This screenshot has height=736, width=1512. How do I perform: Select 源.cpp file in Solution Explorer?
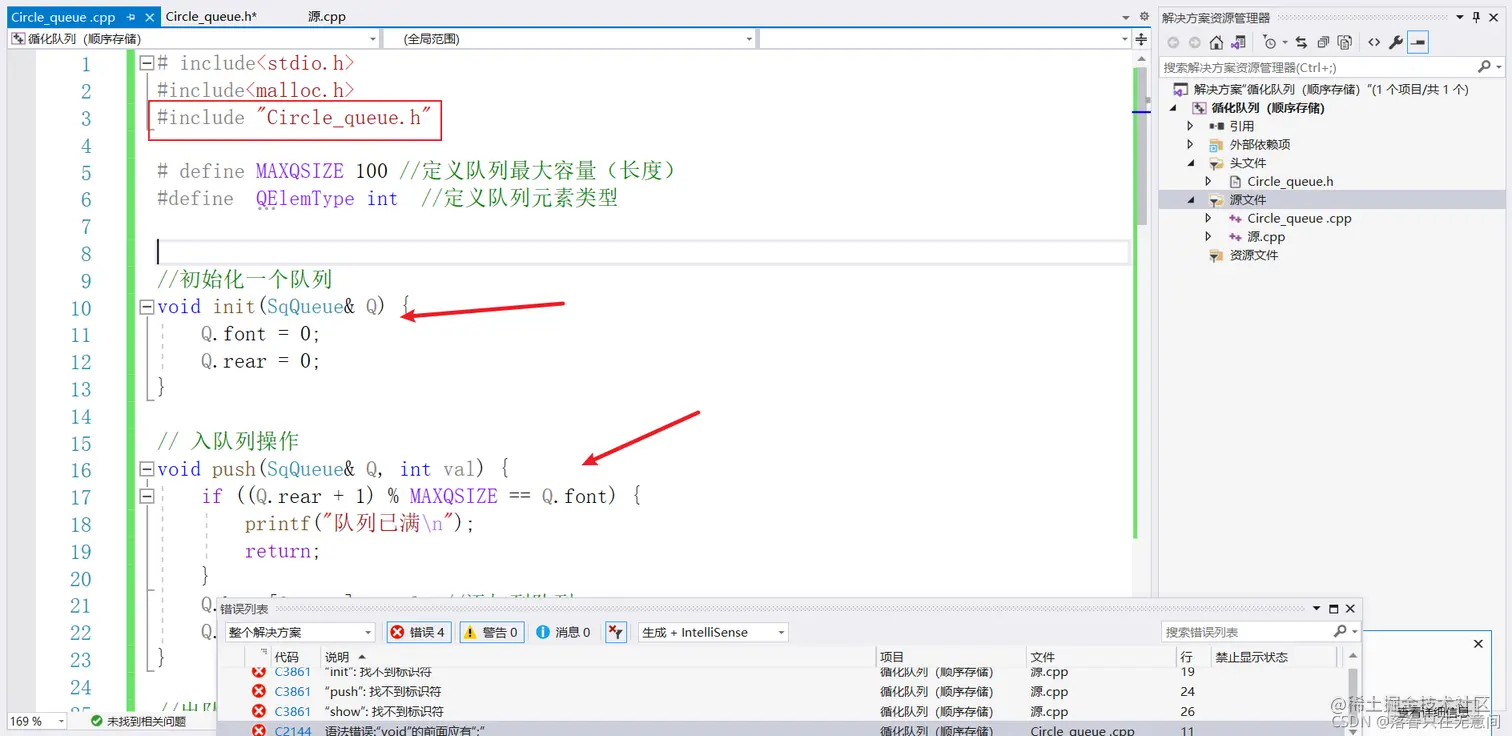click(1266, 237)
